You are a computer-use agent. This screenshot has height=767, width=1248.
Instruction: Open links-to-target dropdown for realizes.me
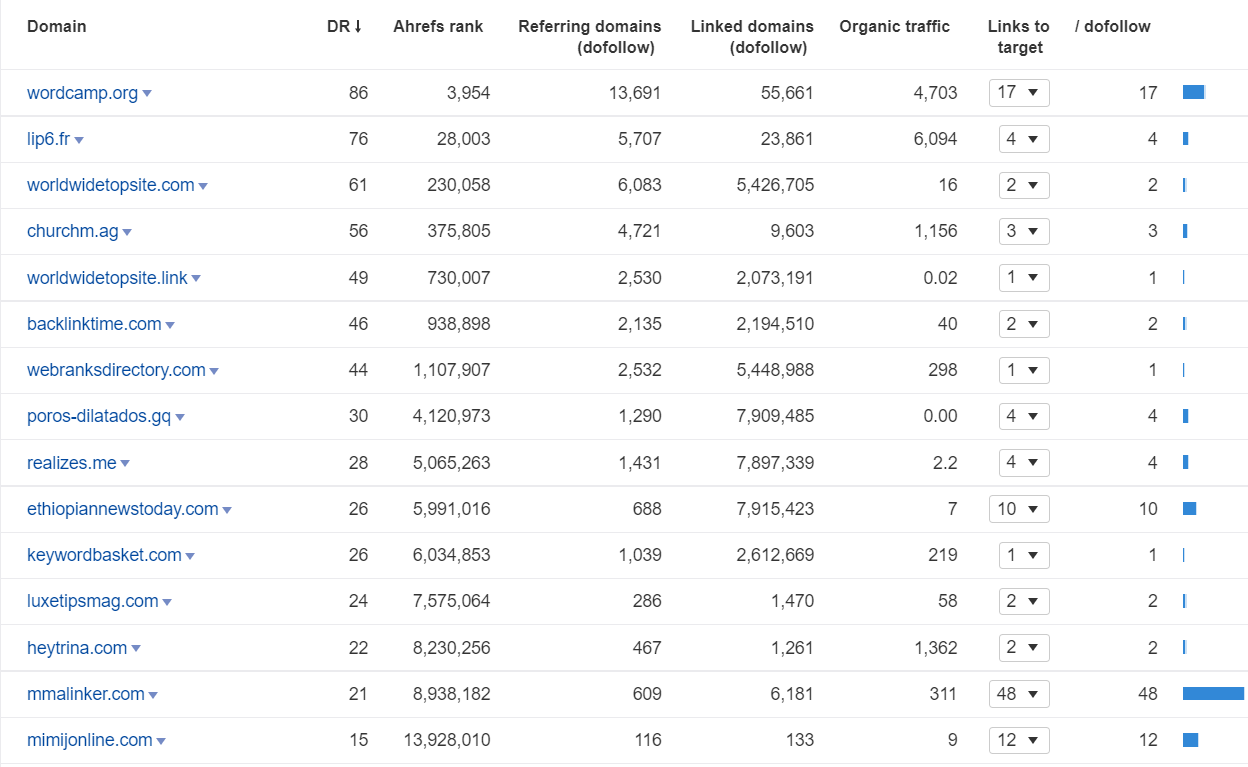tap(1024, 463)
